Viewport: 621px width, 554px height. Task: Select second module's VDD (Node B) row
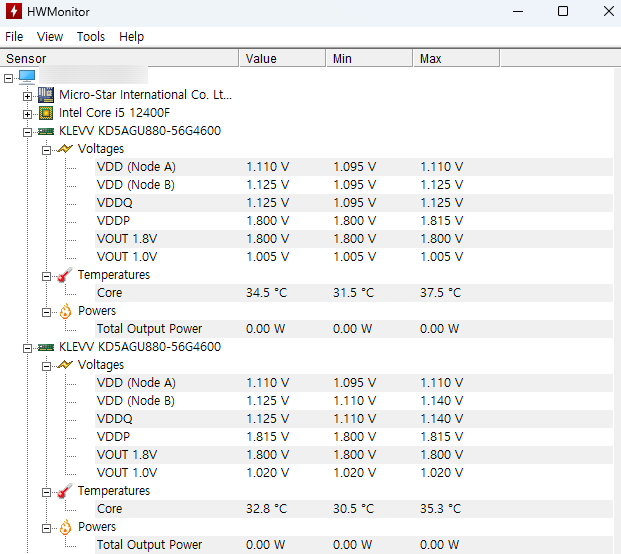pos(354,401)
